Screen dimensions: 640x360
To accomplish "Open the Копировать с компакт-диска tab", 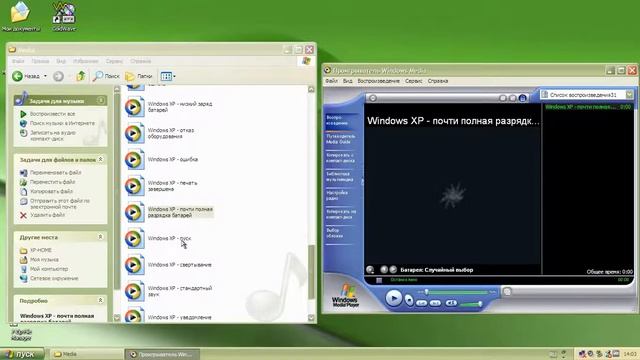I will [340, 158].
